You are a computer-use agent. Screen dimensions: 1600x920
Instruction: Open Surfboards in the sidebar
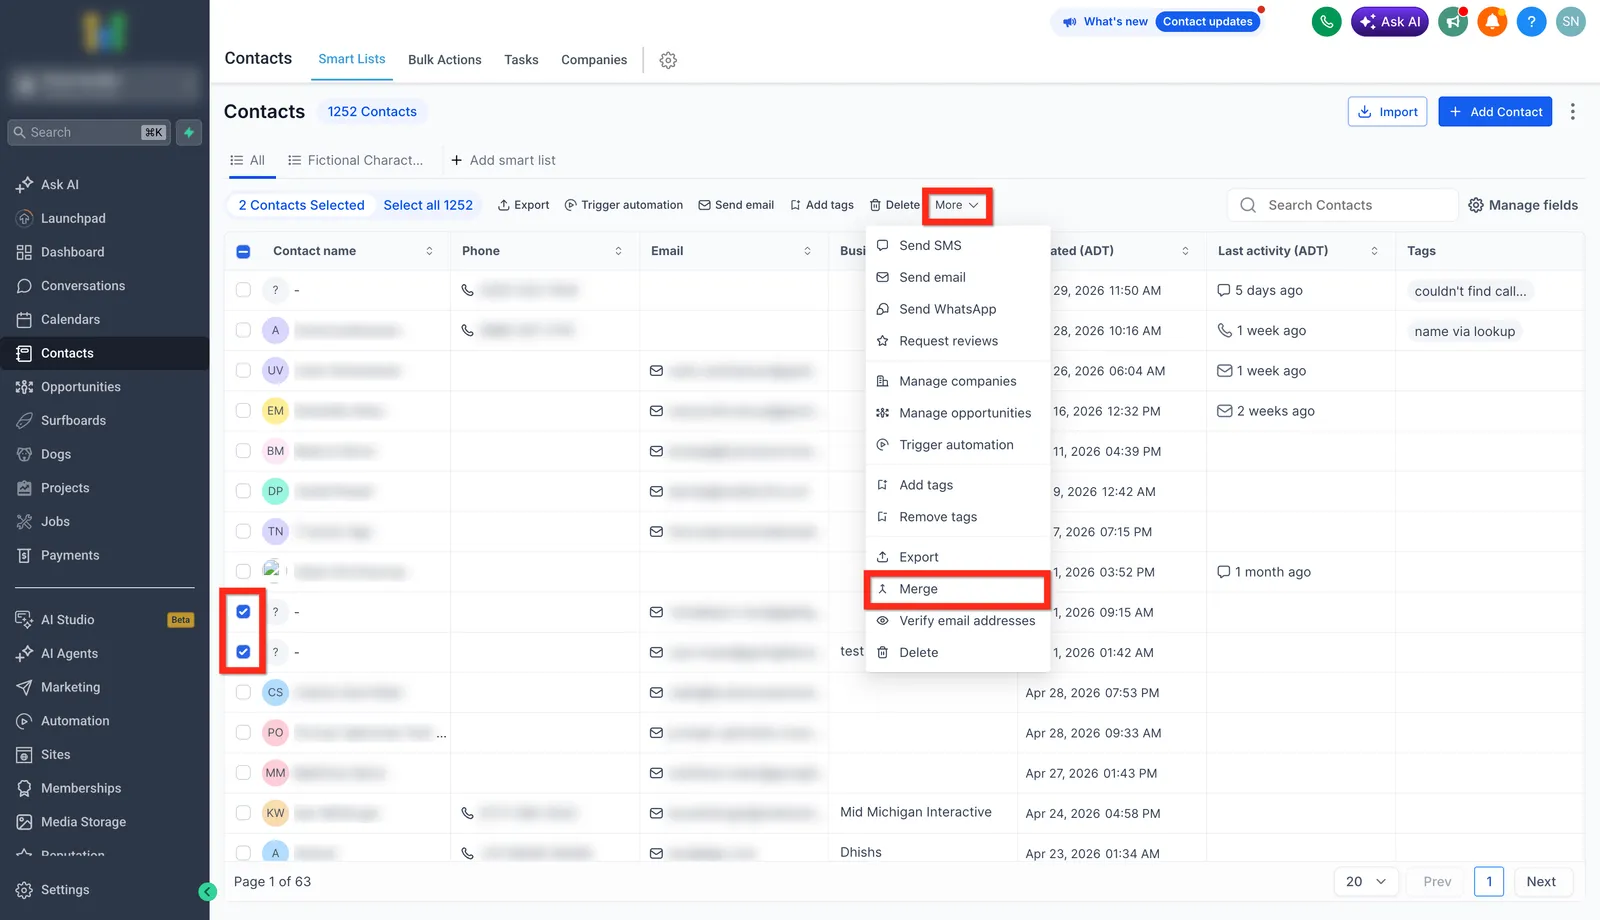click(73, 420)
